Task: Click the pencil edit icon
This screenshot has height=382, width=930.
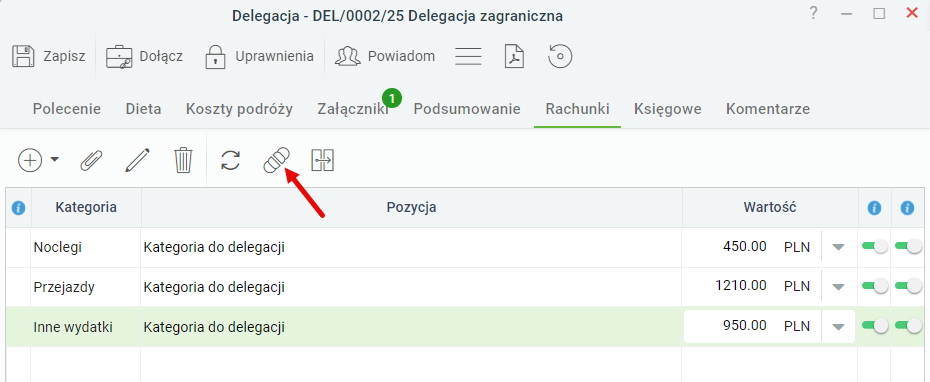Action: point(138,160)
